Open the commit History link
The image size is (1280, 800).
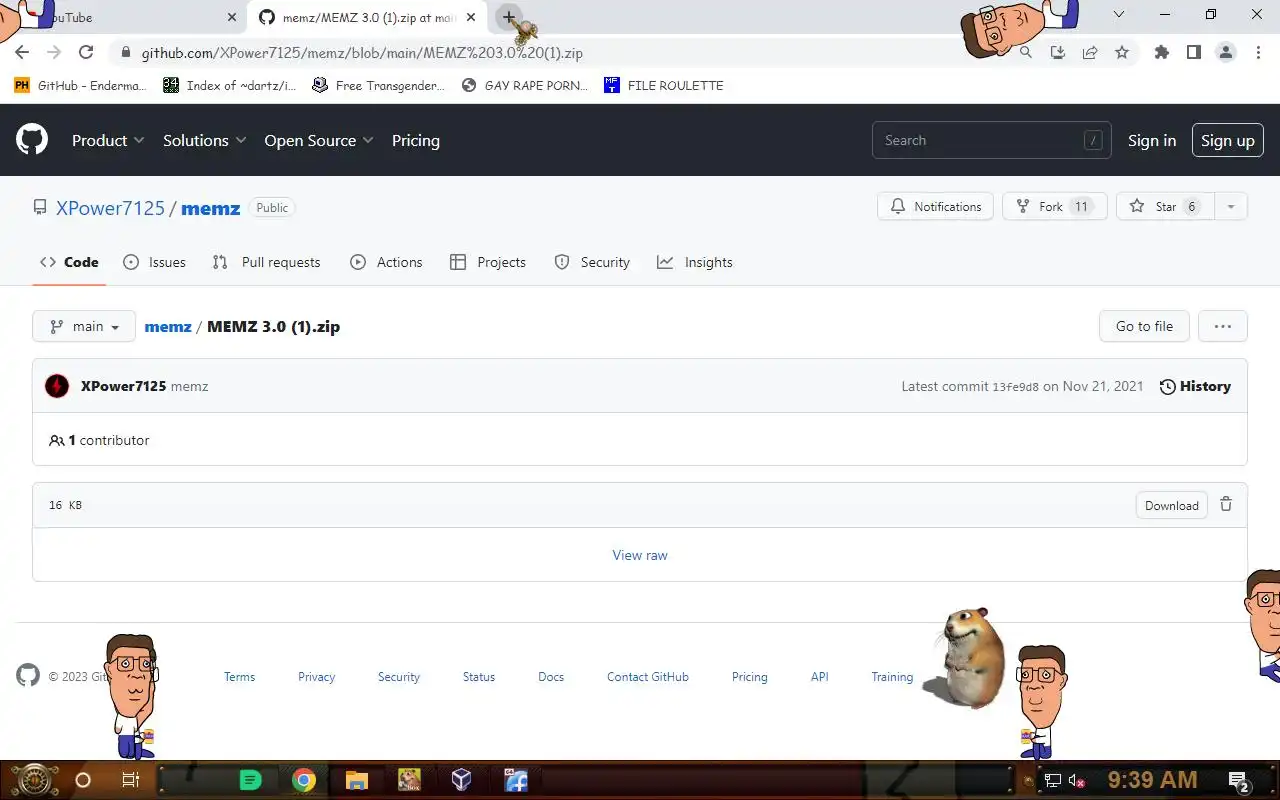click(1195, 386)
